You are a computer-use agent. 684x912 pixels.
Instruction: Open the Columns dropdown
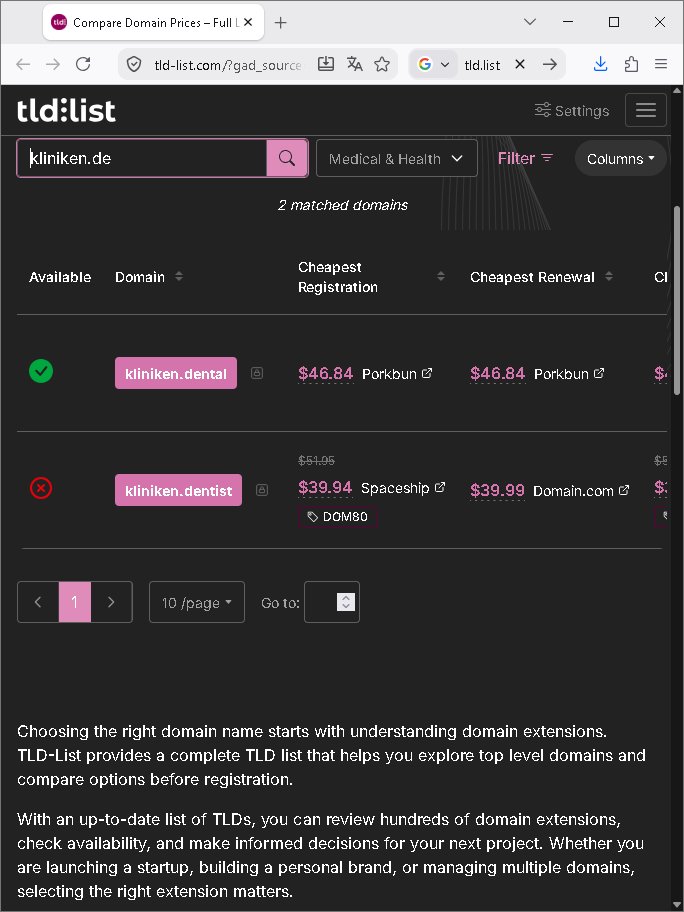621,158
